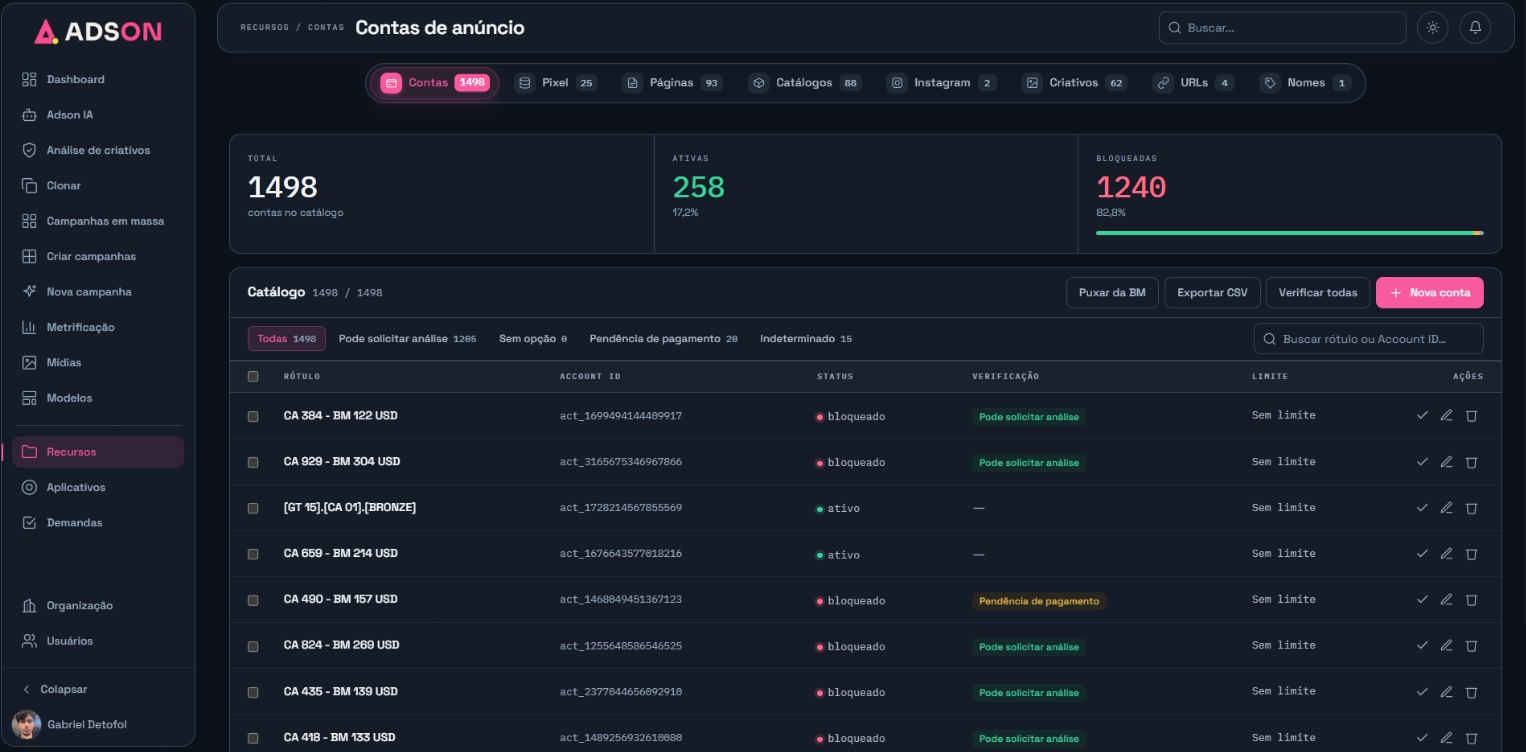The width and height of the screenshot is (1526, 752).
Task: Switch to the Pixel tab
Action: click(x=556, y=83)
